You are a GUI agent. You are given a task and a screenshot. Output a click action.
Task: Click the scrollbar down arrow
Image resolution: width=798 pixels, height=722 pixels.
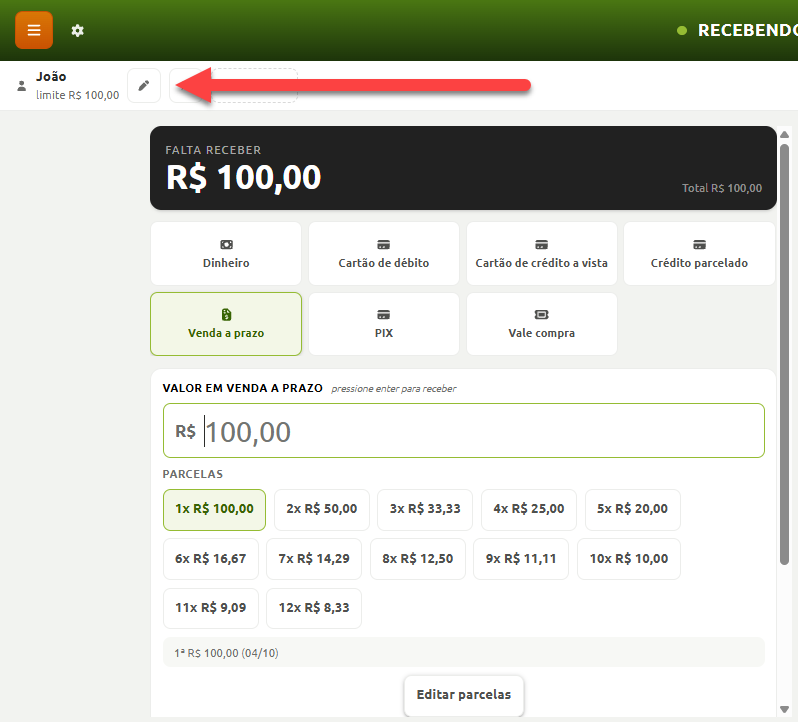tap(784, 709)
